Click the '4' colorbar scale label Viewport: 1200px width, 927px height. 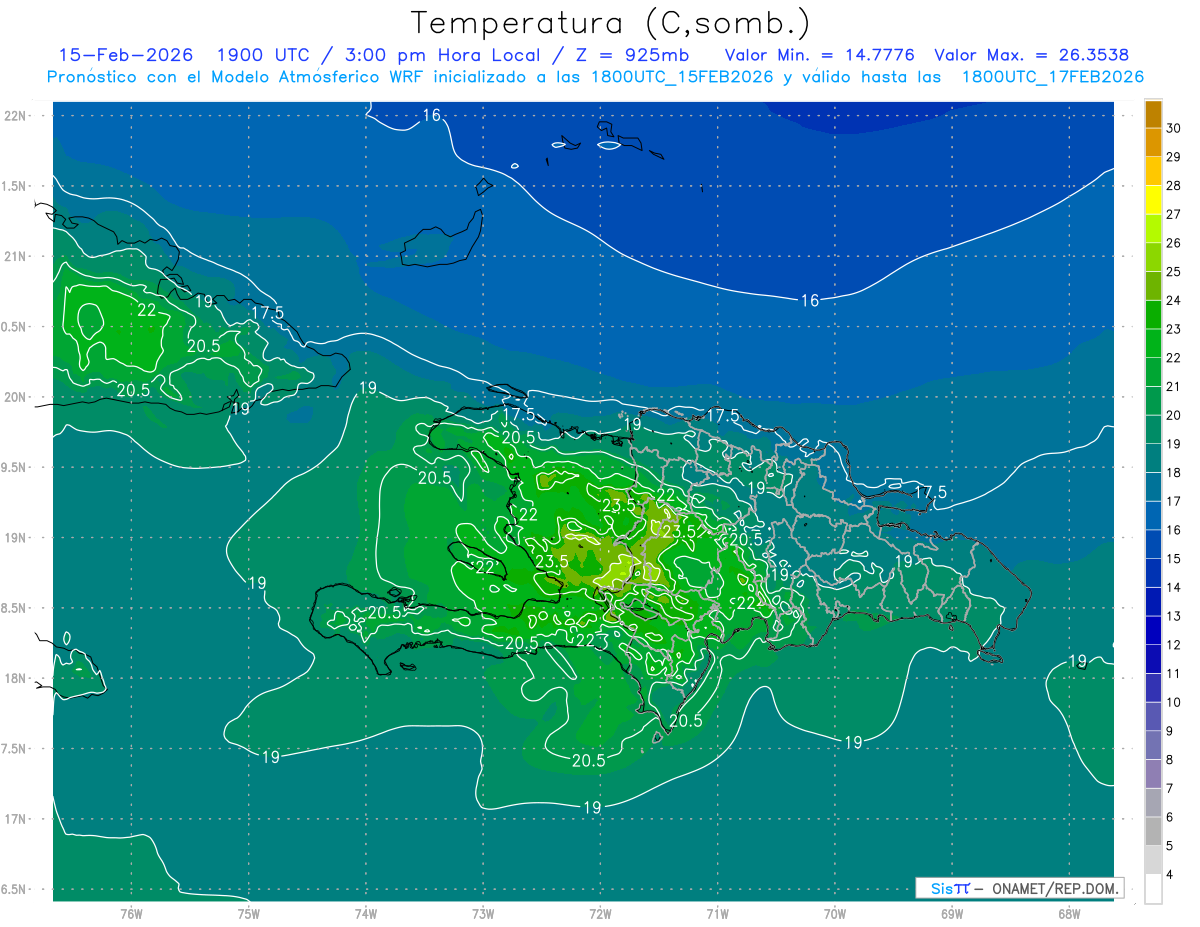[x=1171, y=875]
